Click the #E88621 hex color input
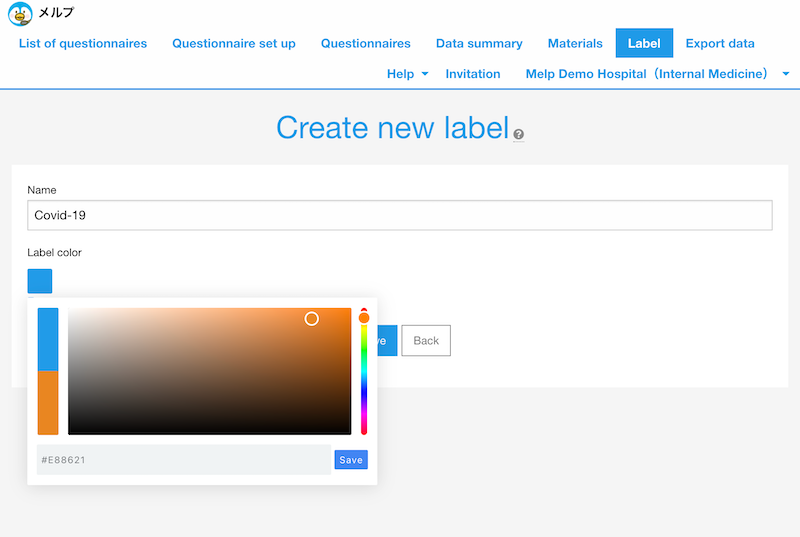The image size is (800, 537). click(x=184, y=459)
